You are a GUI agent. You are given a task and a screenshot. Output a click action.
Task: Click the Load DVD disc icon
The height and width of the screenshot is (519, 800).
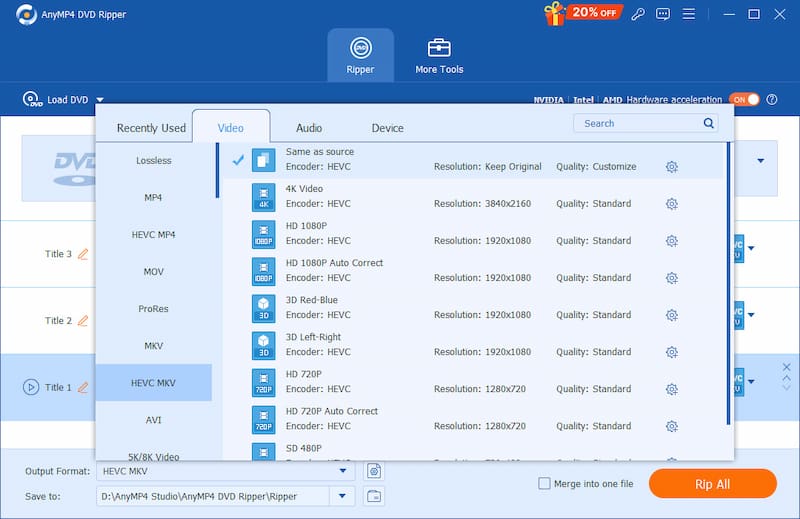[32, 99]
